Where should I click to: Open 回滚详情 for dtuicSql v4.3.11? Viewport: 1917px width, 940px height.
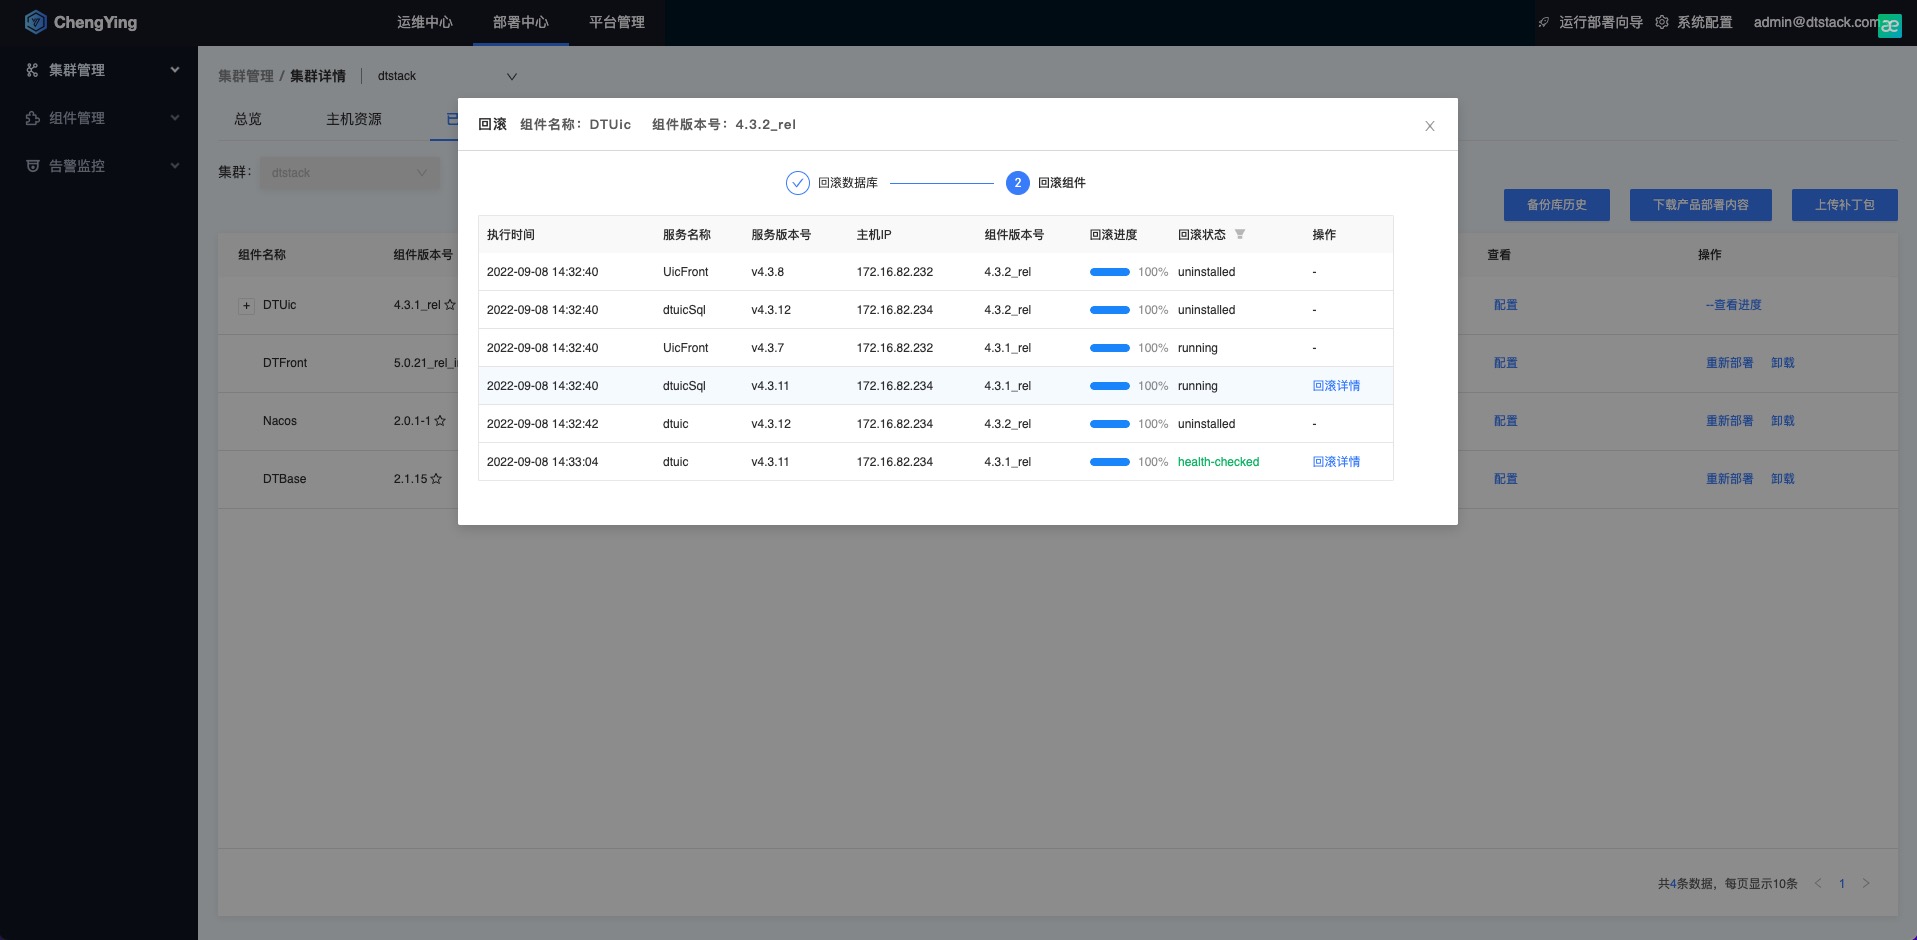(x=1336, y=386)
